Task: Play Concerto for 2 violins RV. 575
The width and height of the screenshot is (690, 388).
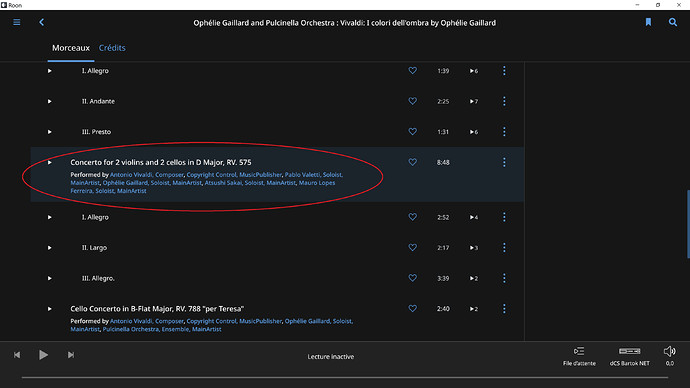Action: pyautogui.click(x=50, y=162)
